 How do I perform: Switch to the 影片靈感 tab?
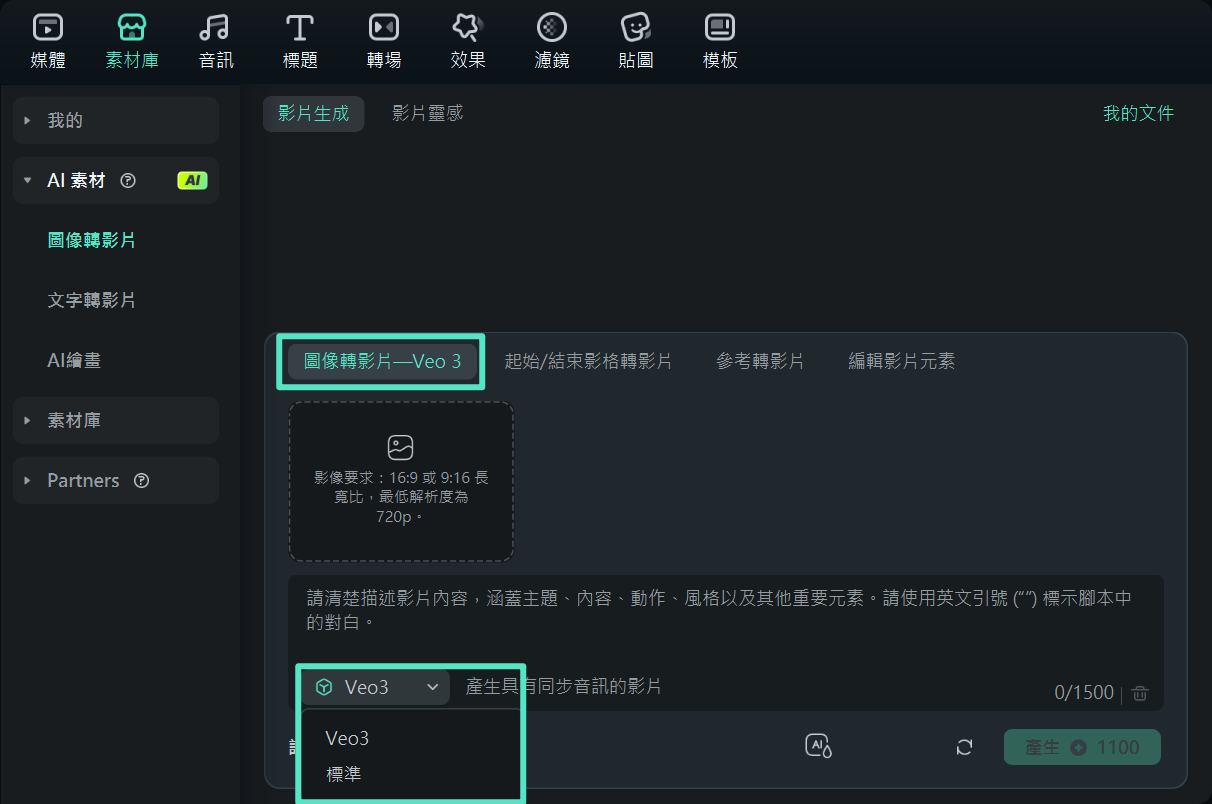point(428,113)
